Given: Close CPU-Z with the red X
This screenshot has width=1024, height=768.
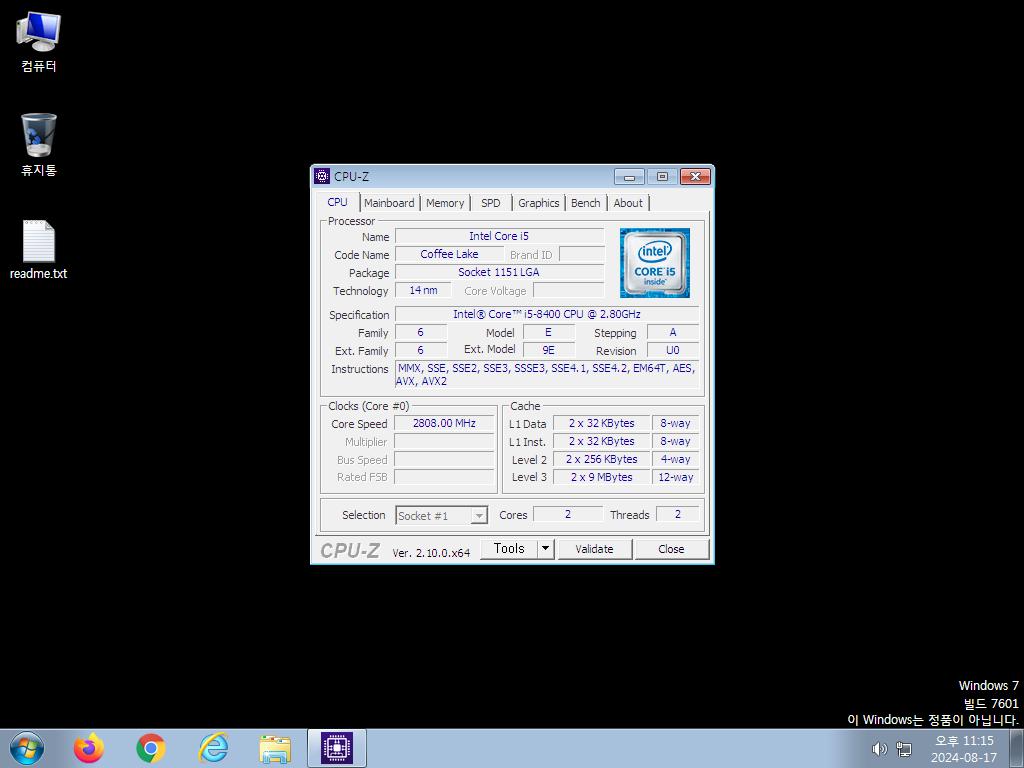Looking at the screenshot, I should click(696, 176).
